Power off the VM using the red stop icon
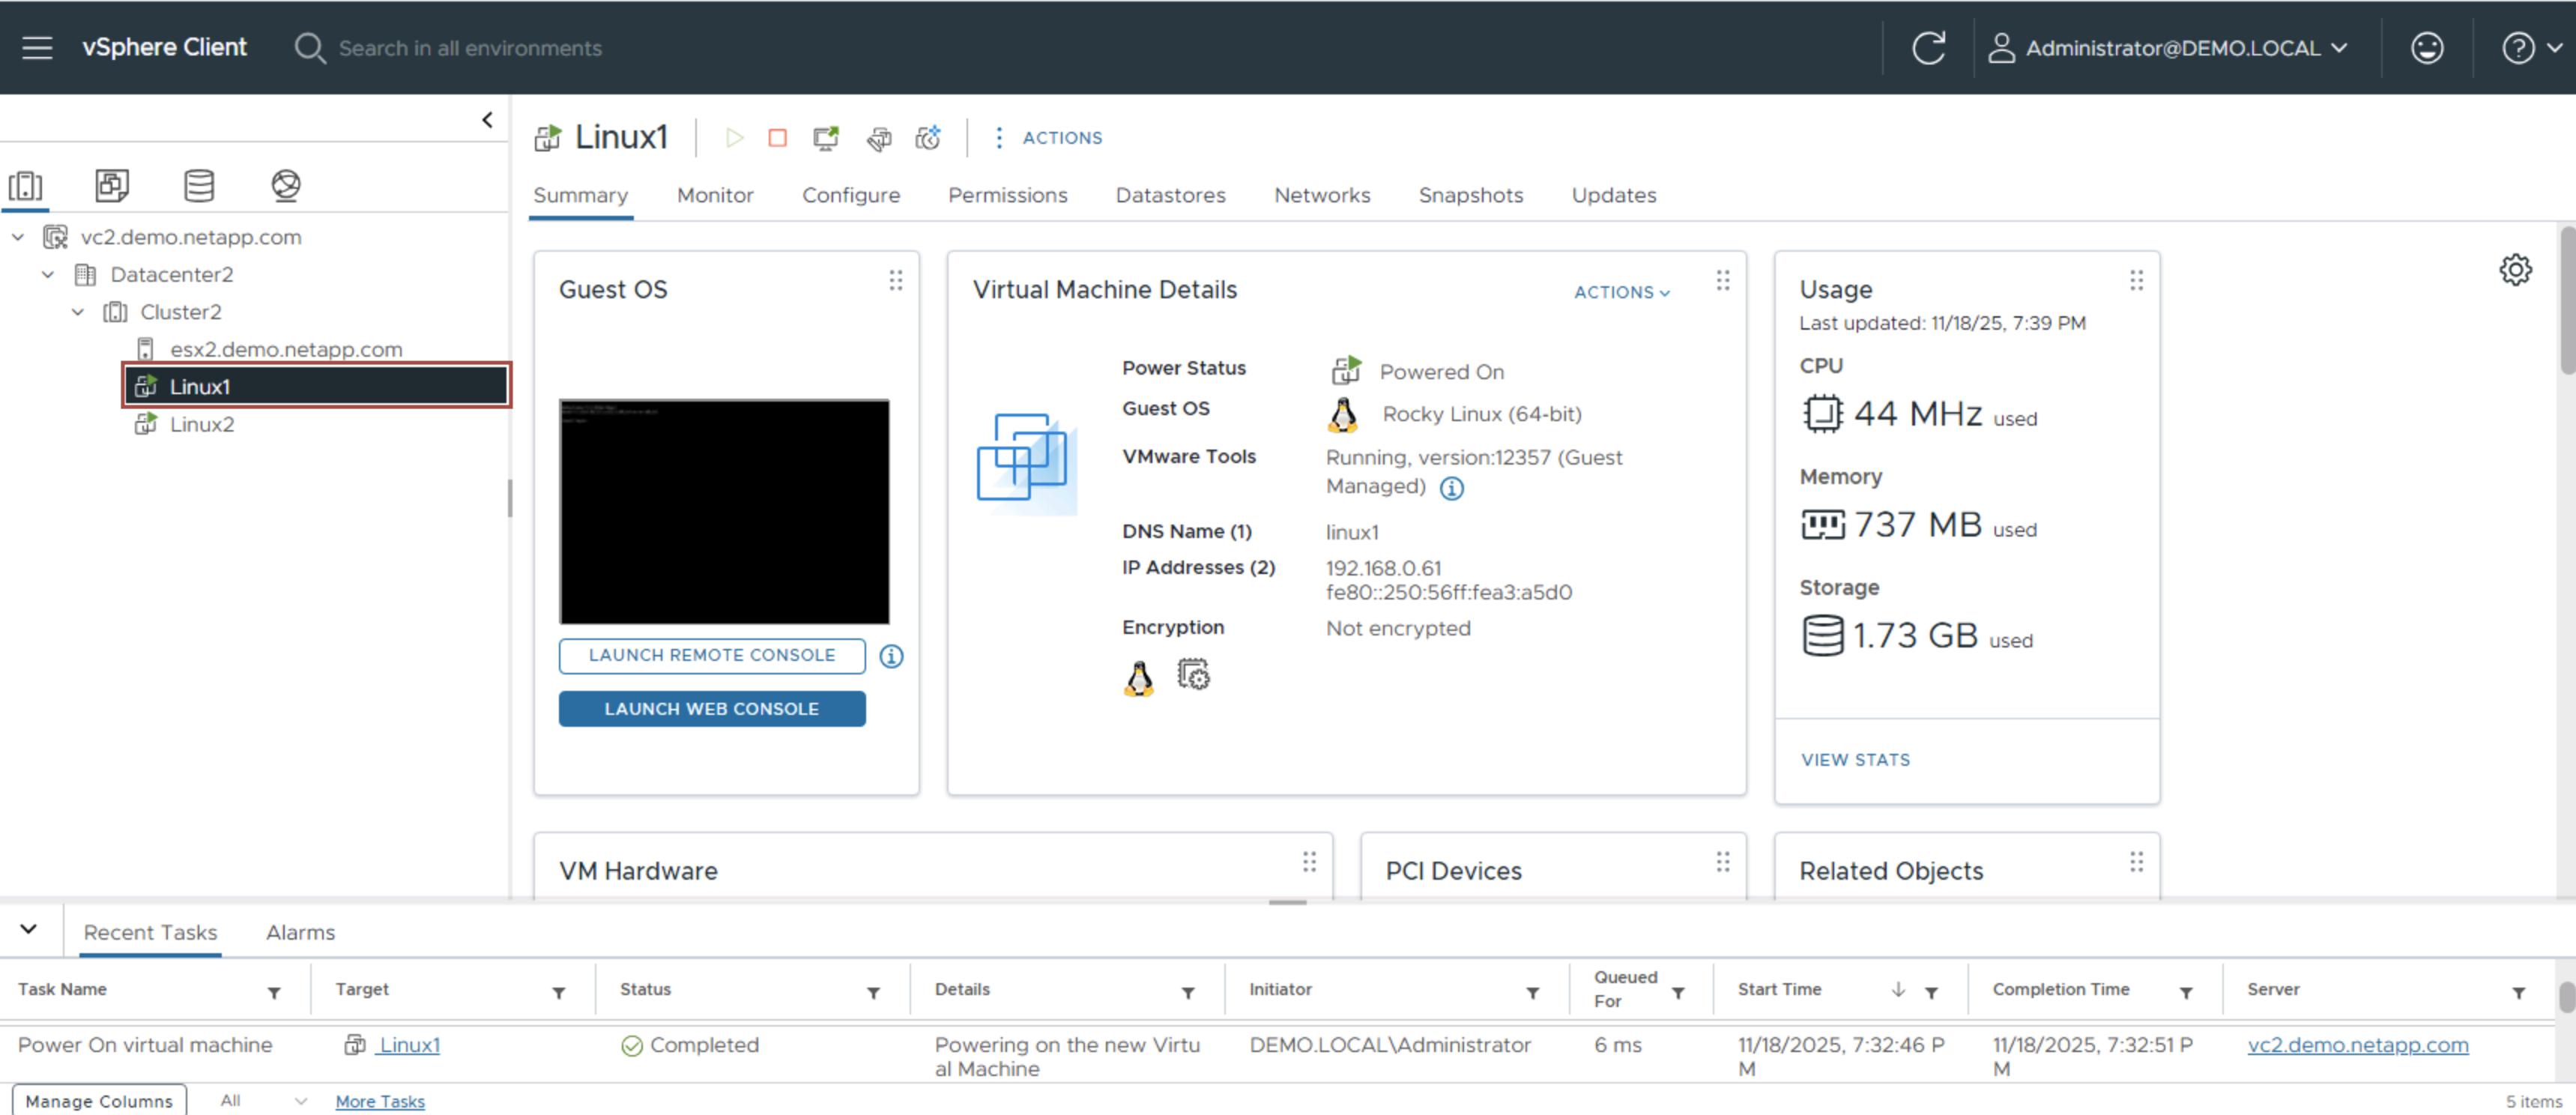The image size is (2576, 1115). (x=778, y=138)
